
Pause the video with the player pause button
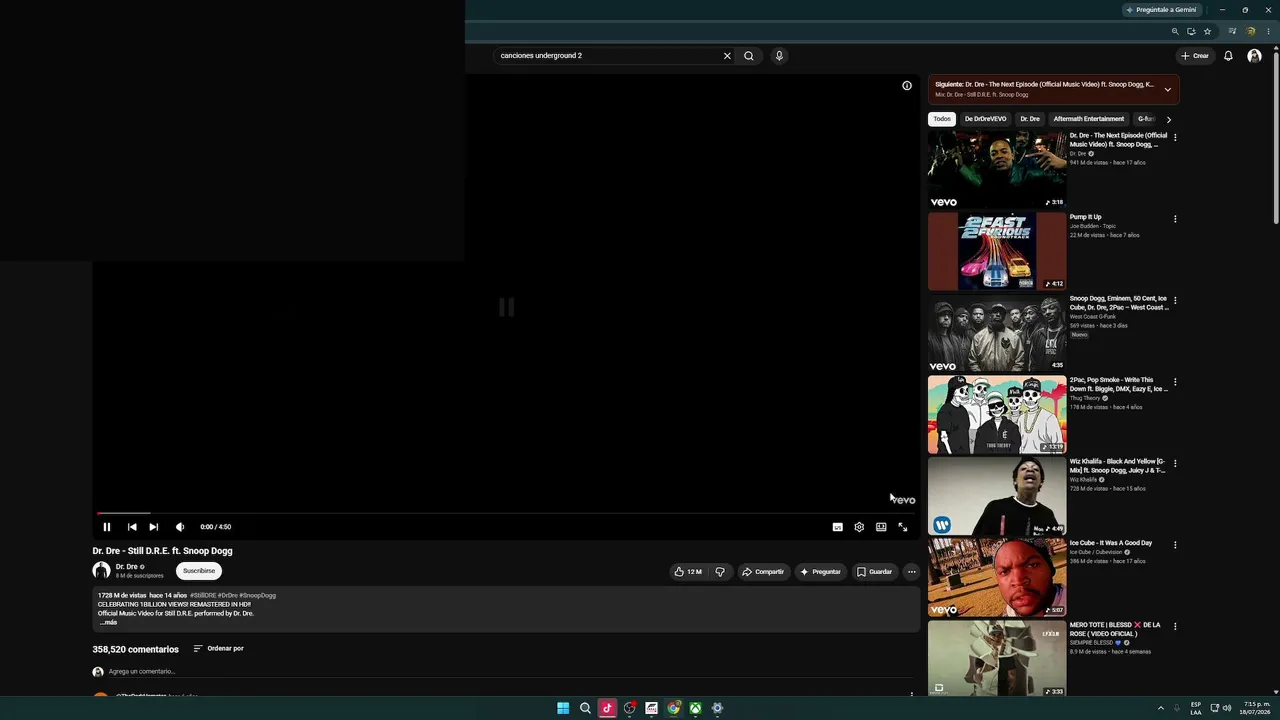click(x=107, y=527)
